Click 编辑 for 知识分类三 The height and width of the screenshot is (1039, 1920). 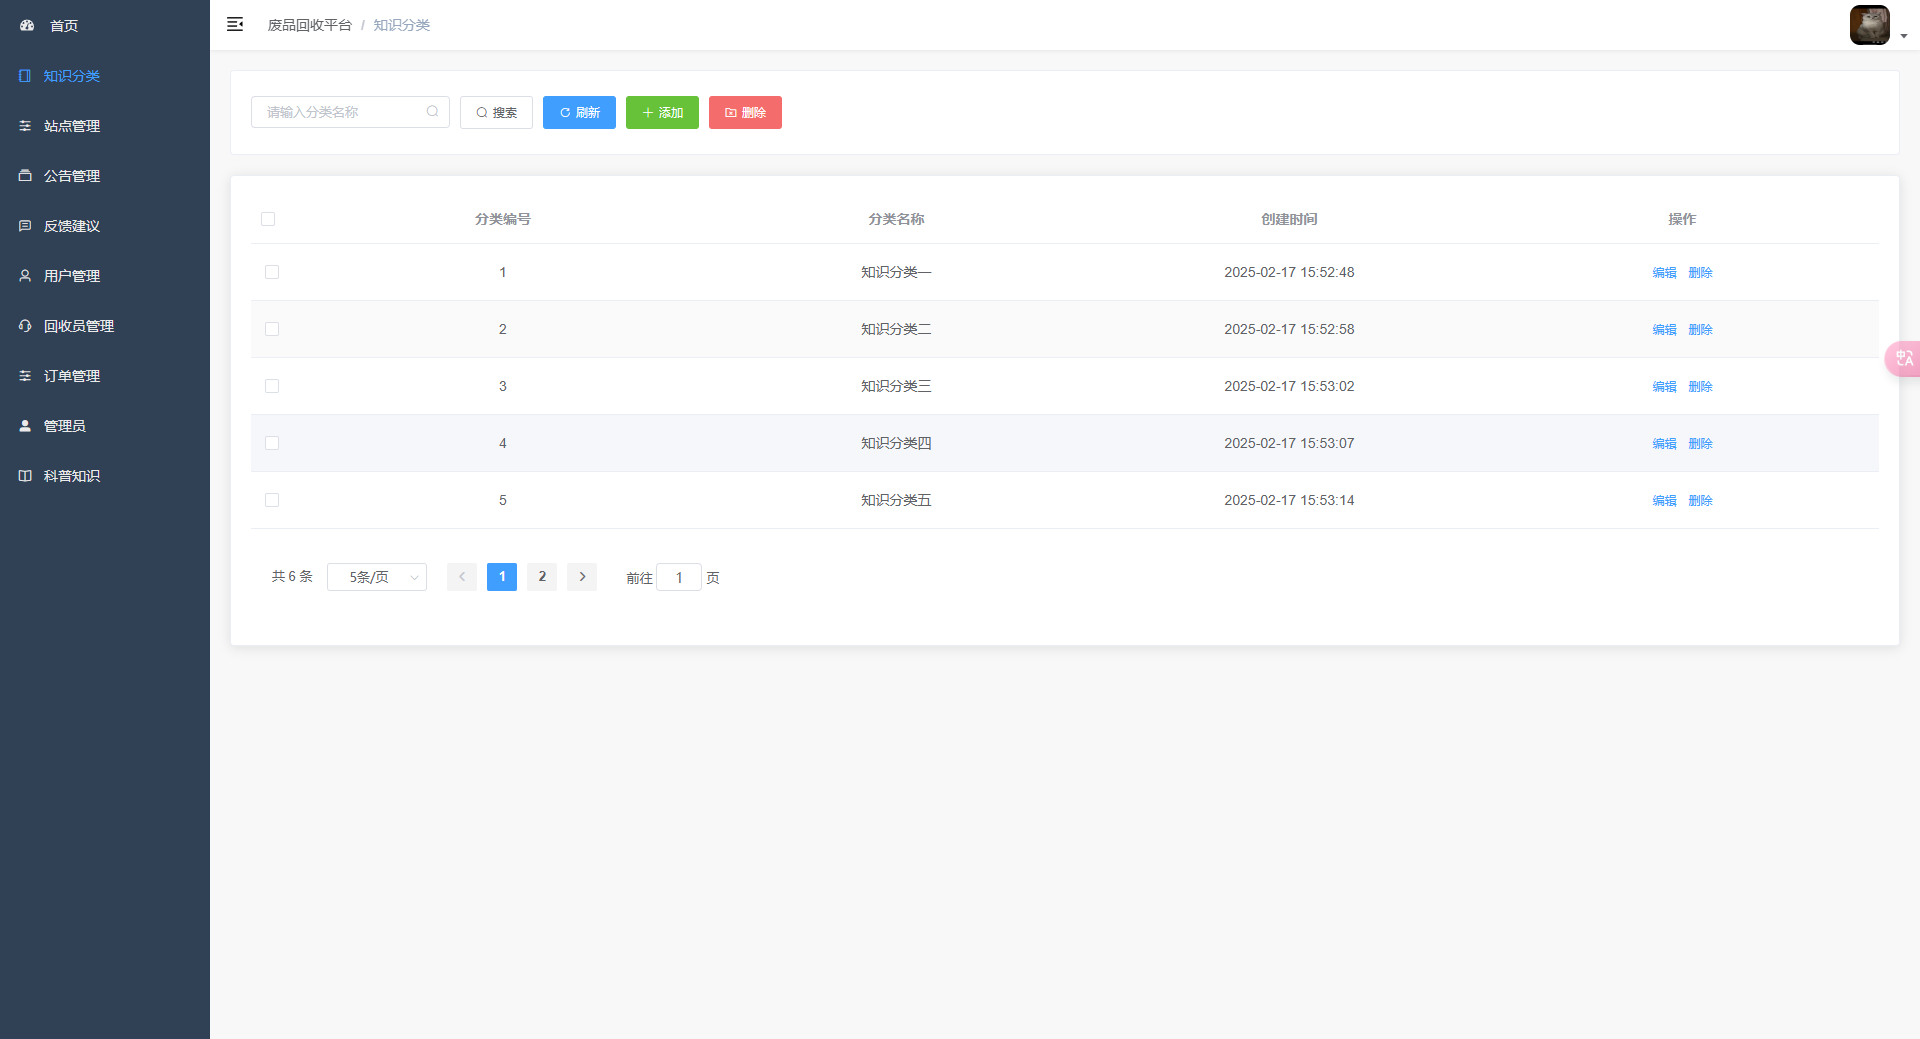tap(1664, 386)
